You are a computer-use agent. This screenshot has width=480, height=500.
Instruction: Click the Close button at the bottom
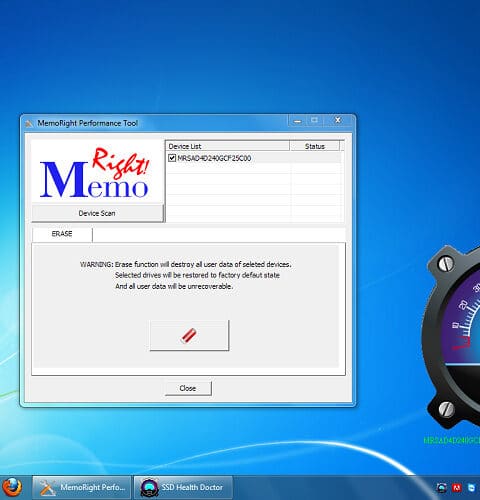(x=188, y=388)
